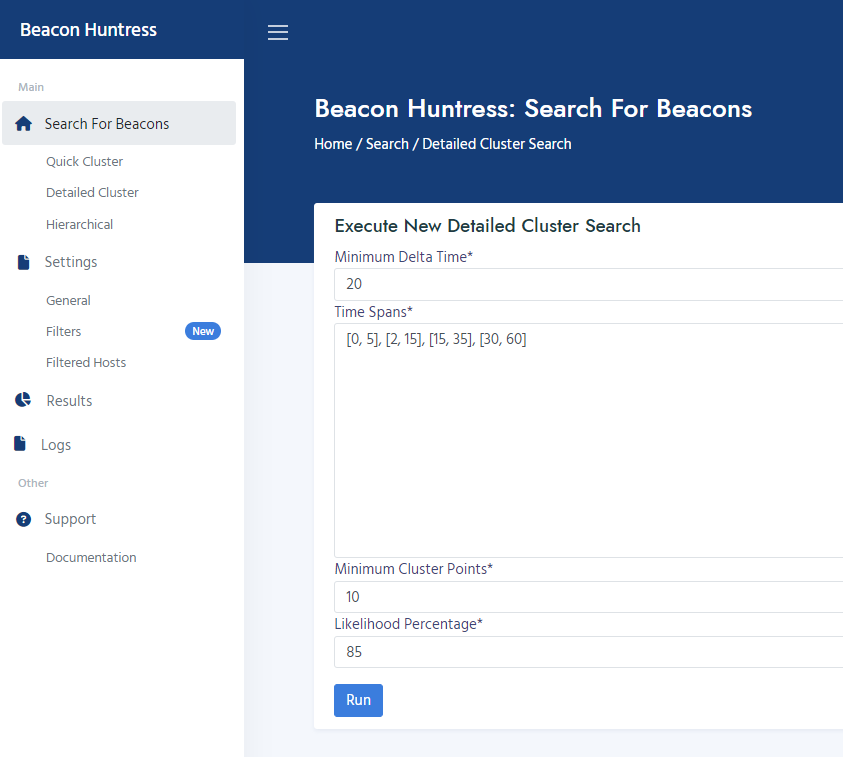Open the Detailed Cluster menu item
The height and width of the screenshot is (757, 843).
[92, 192]
